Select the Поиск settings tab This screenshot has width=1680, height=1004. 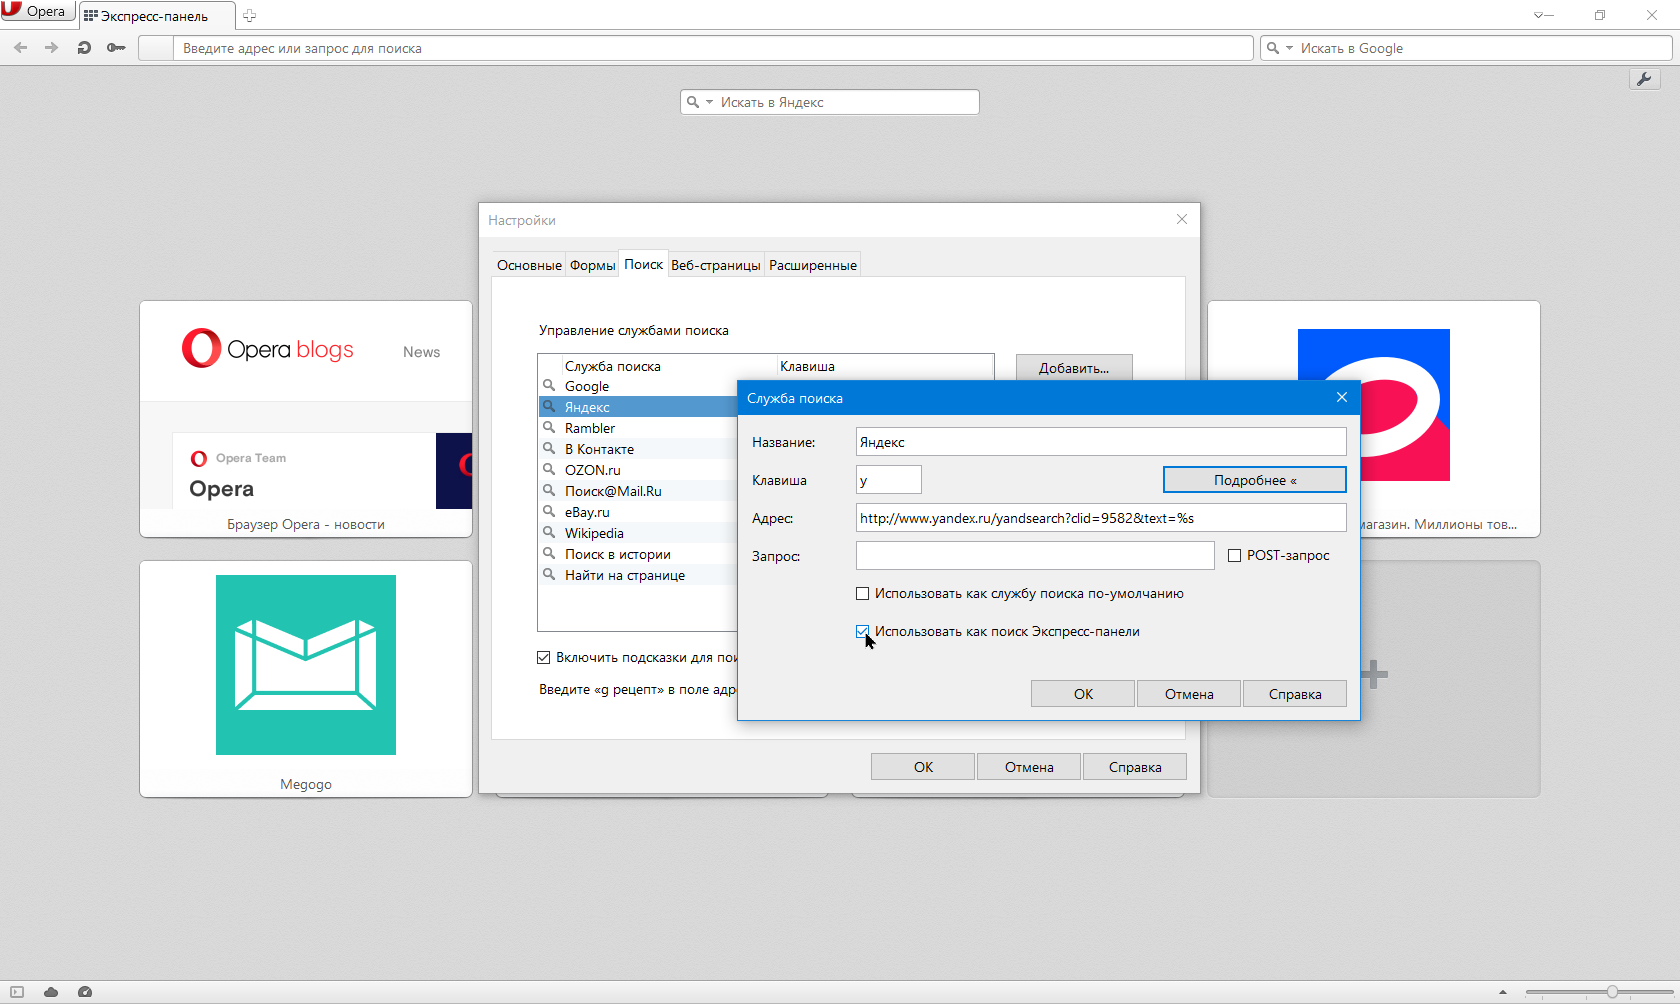(643, 264)
